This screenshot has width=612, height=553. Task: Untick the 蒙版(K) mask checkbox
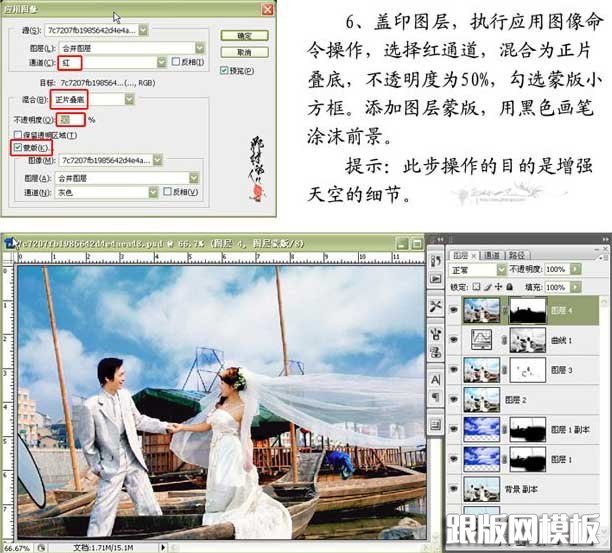(18, 148)
